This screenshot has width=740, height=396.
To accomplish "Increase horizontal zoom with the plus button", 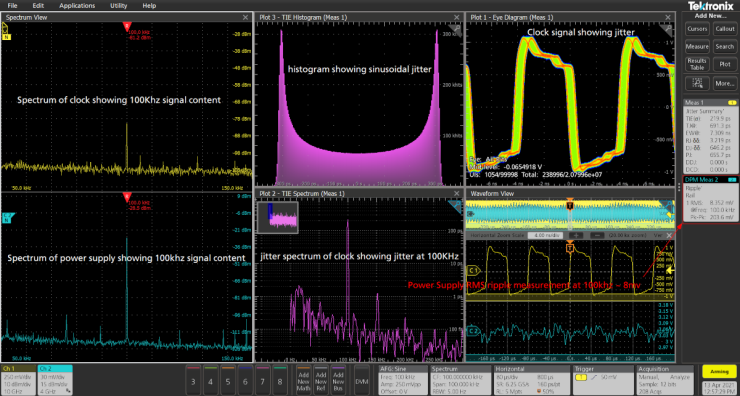I will pyautogui.click(x=577, y=235).
